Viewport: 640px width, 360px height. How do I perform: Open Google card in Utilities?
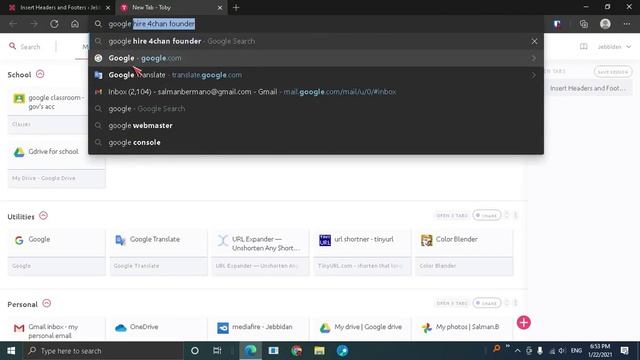coord(56,252)
